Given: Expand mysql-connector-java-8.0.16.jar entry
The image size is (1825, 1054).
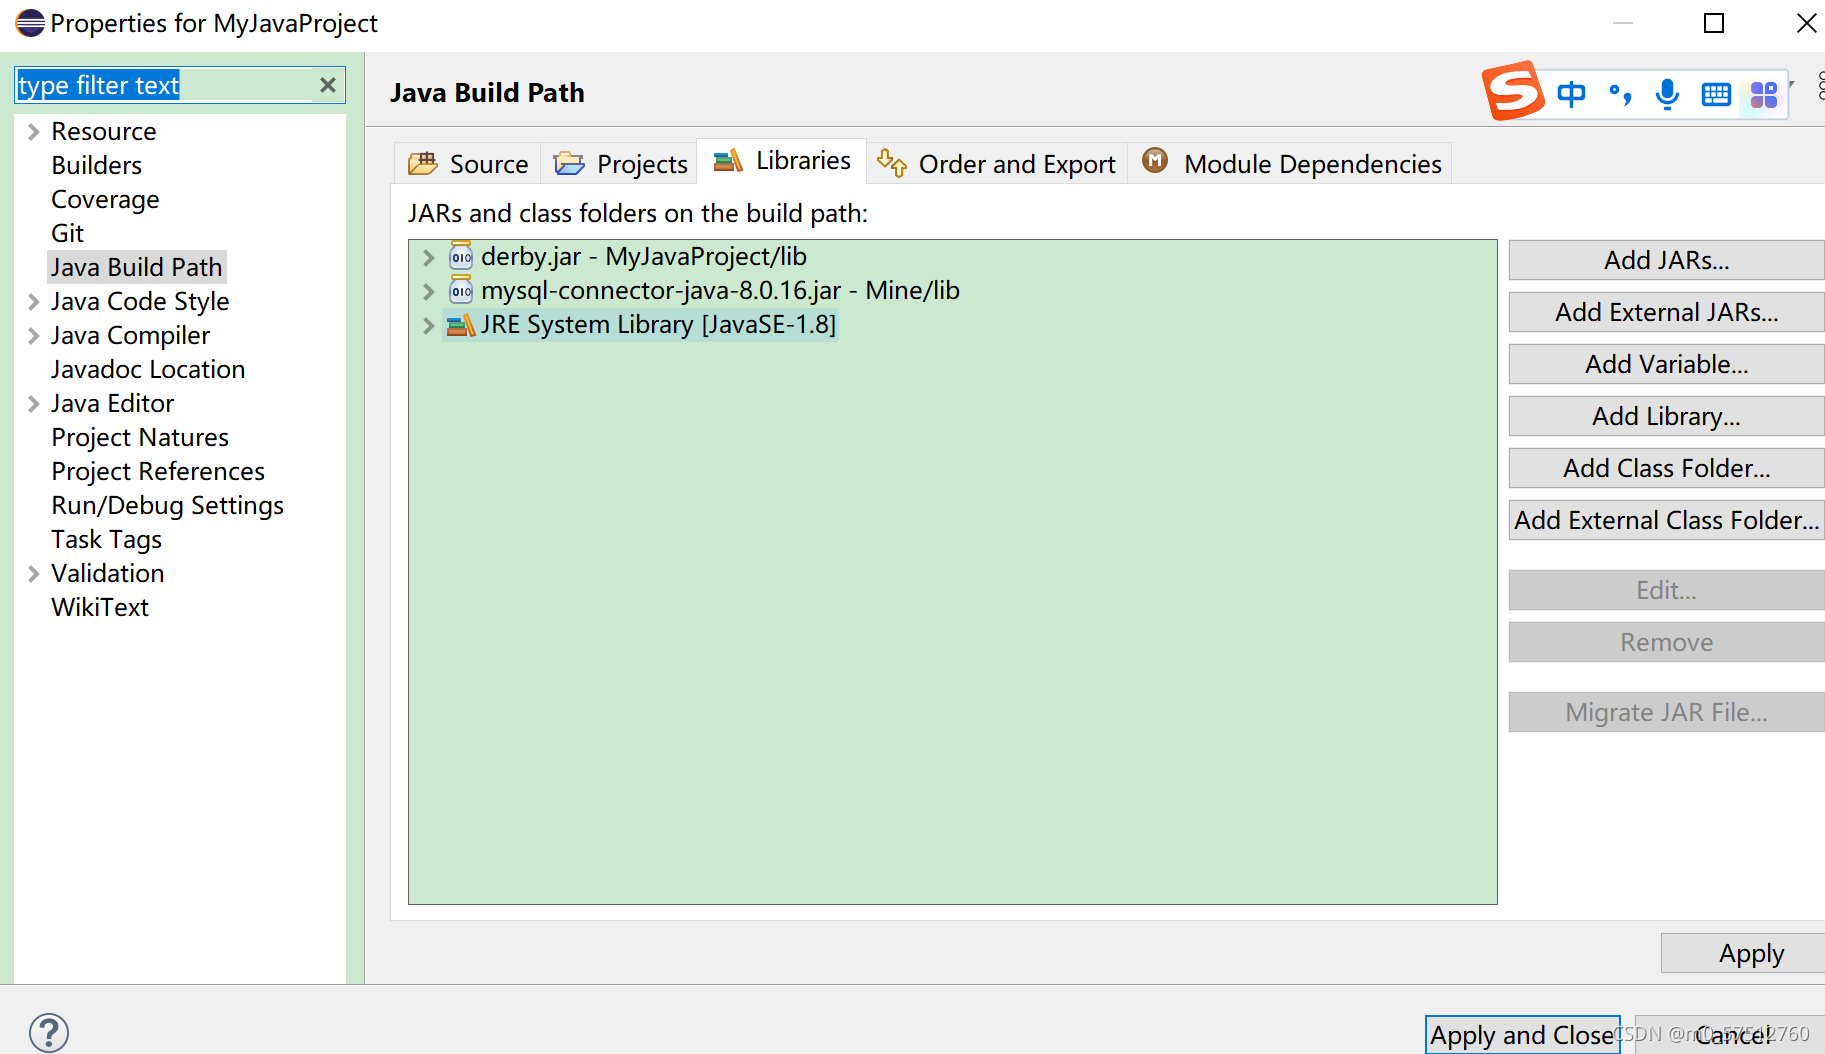Looking at the screenshot, I should 428,290.
